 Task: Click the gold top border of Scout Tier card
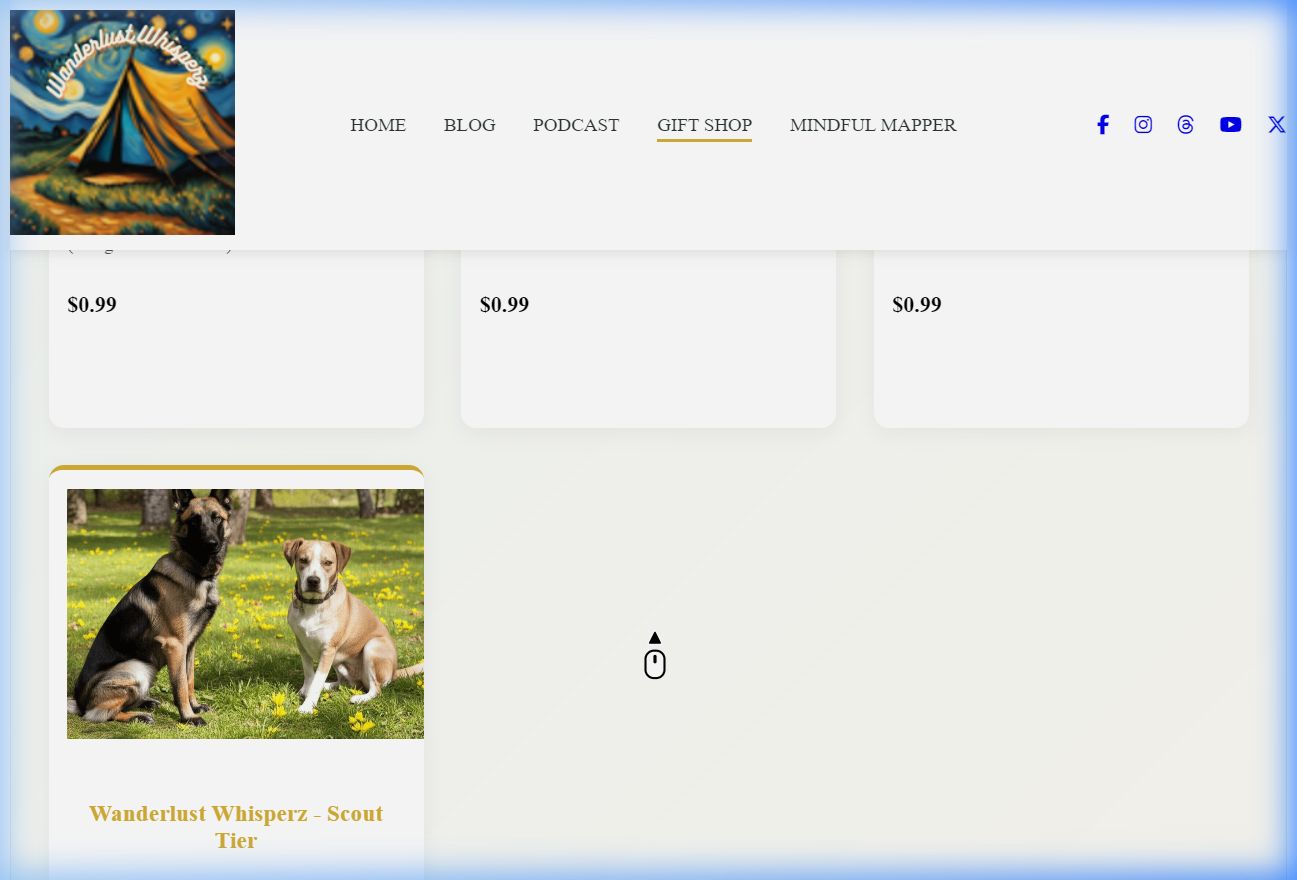coord(236,468)
